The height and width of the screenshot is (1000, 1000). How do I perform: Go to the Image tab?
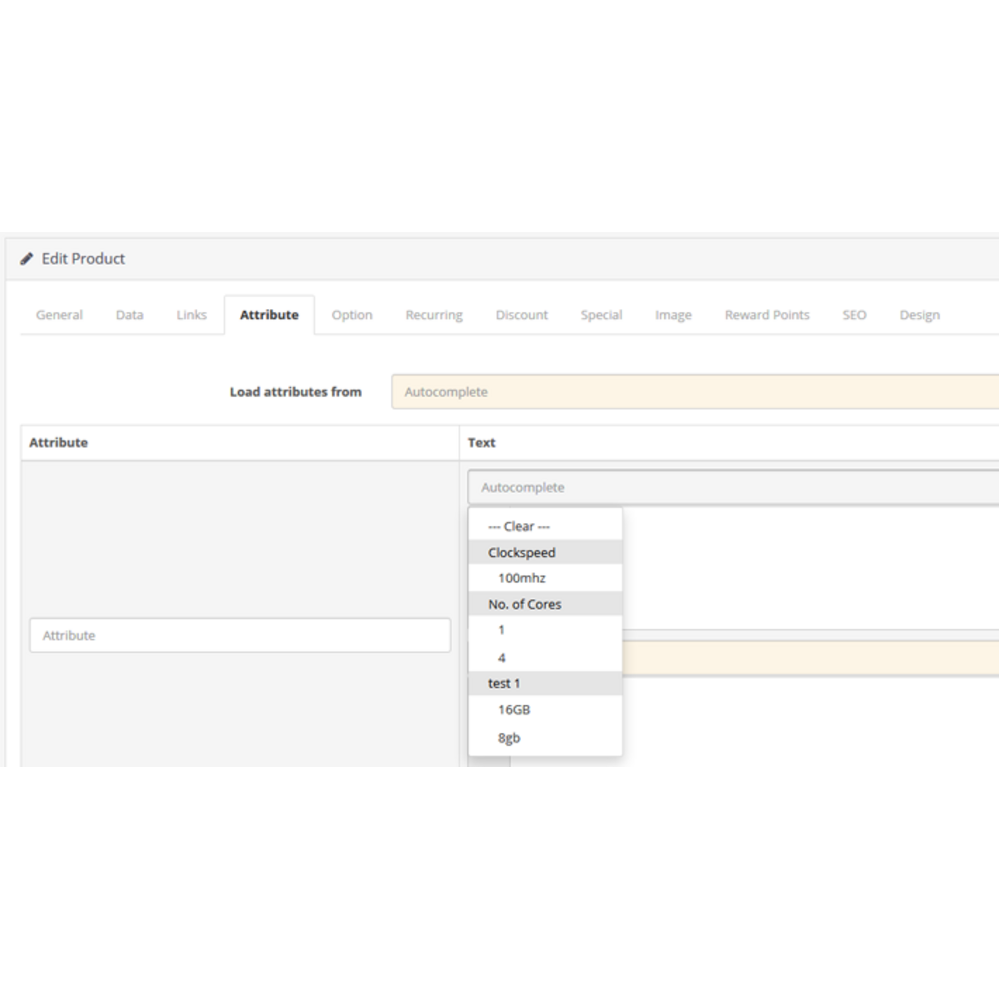point(673,314)
